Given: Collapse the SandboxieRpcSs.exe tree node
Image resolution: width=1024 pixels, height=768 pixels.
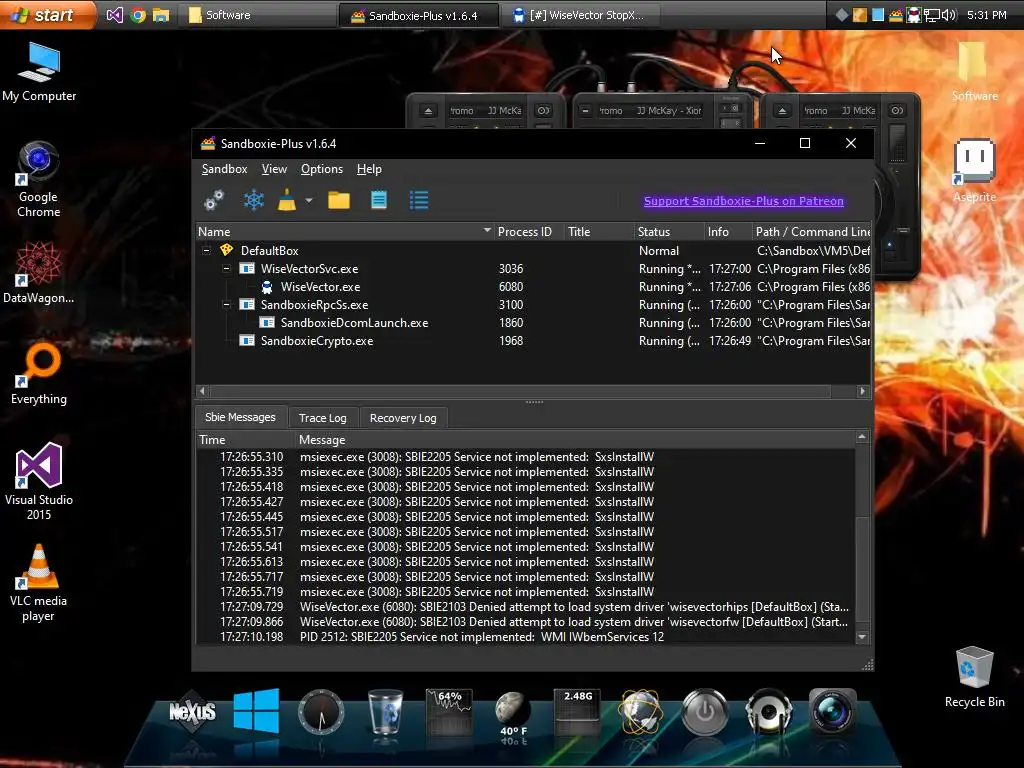Looking at the screenshot, I should point(227,304).
